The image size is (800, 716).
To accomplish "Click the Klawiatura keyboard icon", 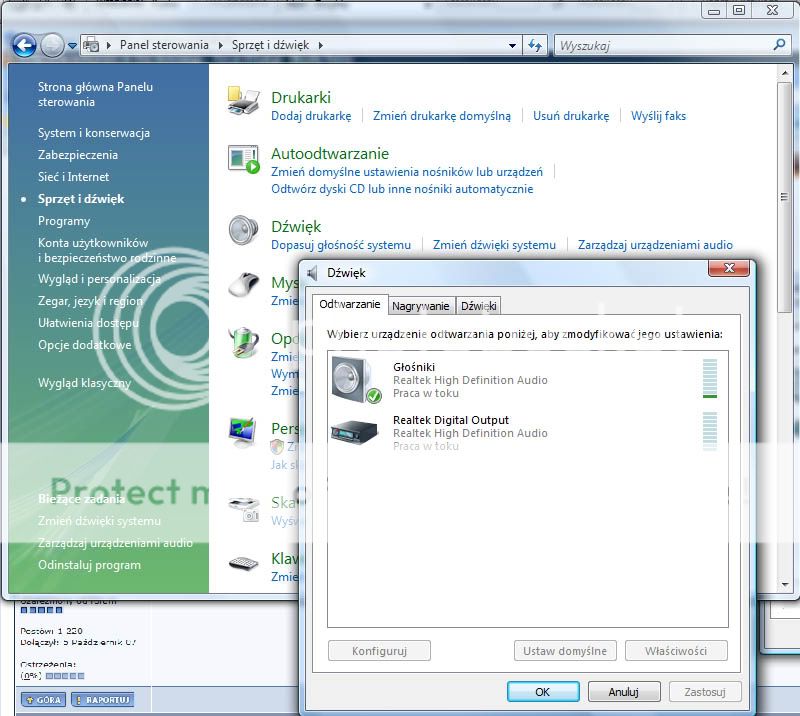I will 243,564.
